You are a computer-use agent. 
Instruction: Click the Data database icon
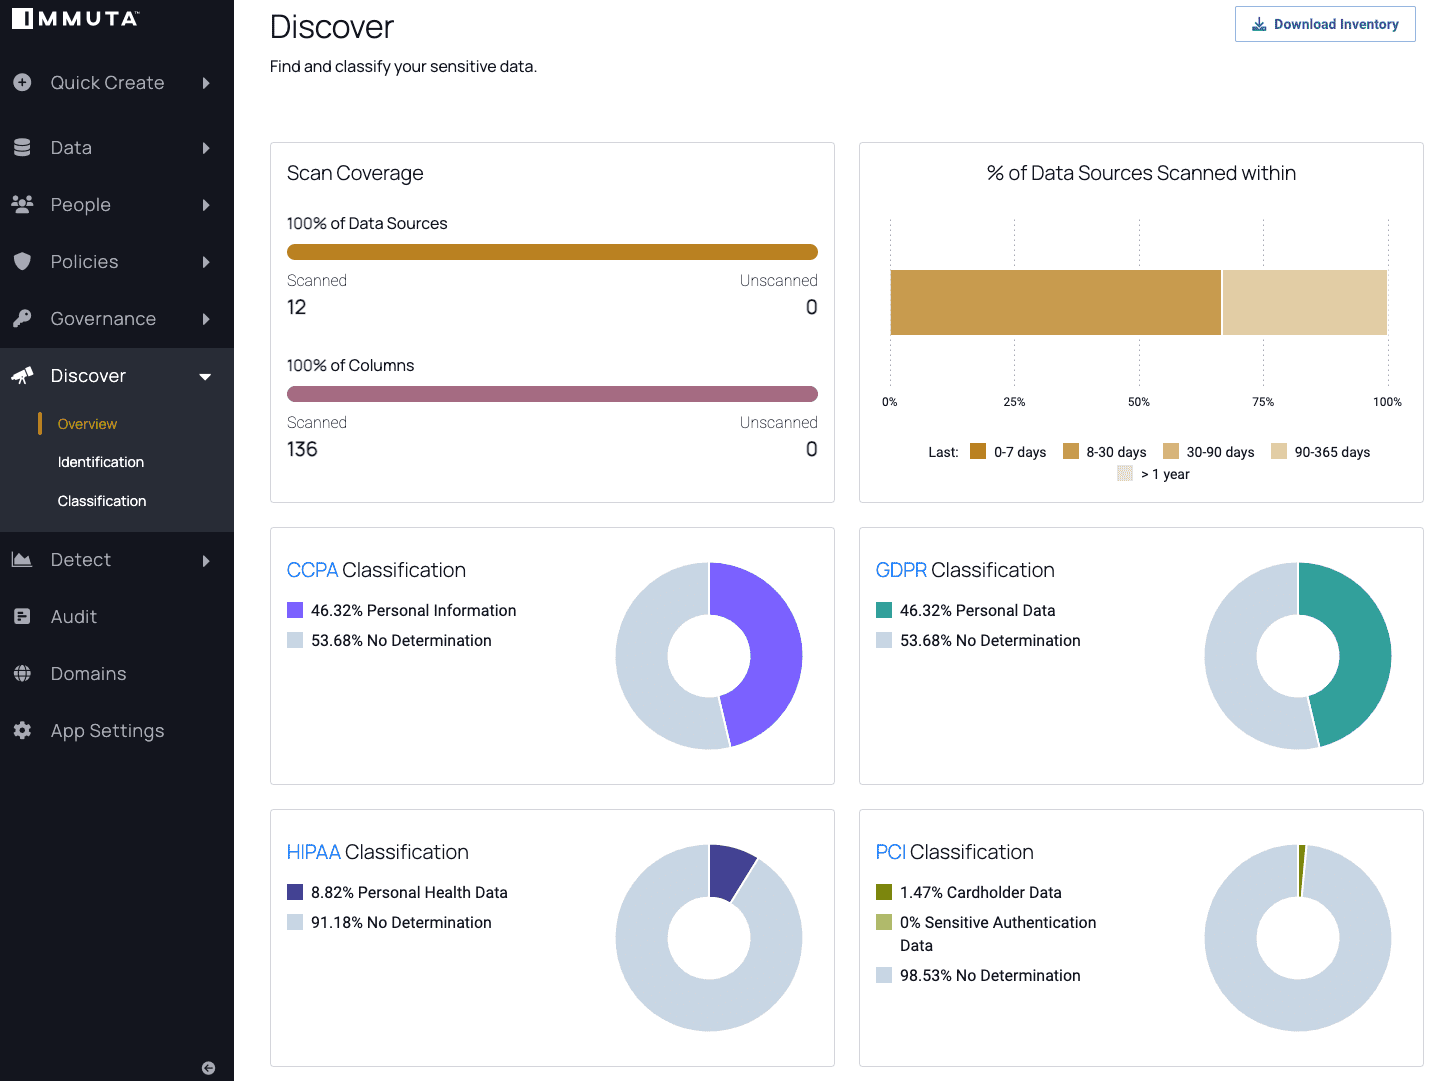click(x=22, y=148)
